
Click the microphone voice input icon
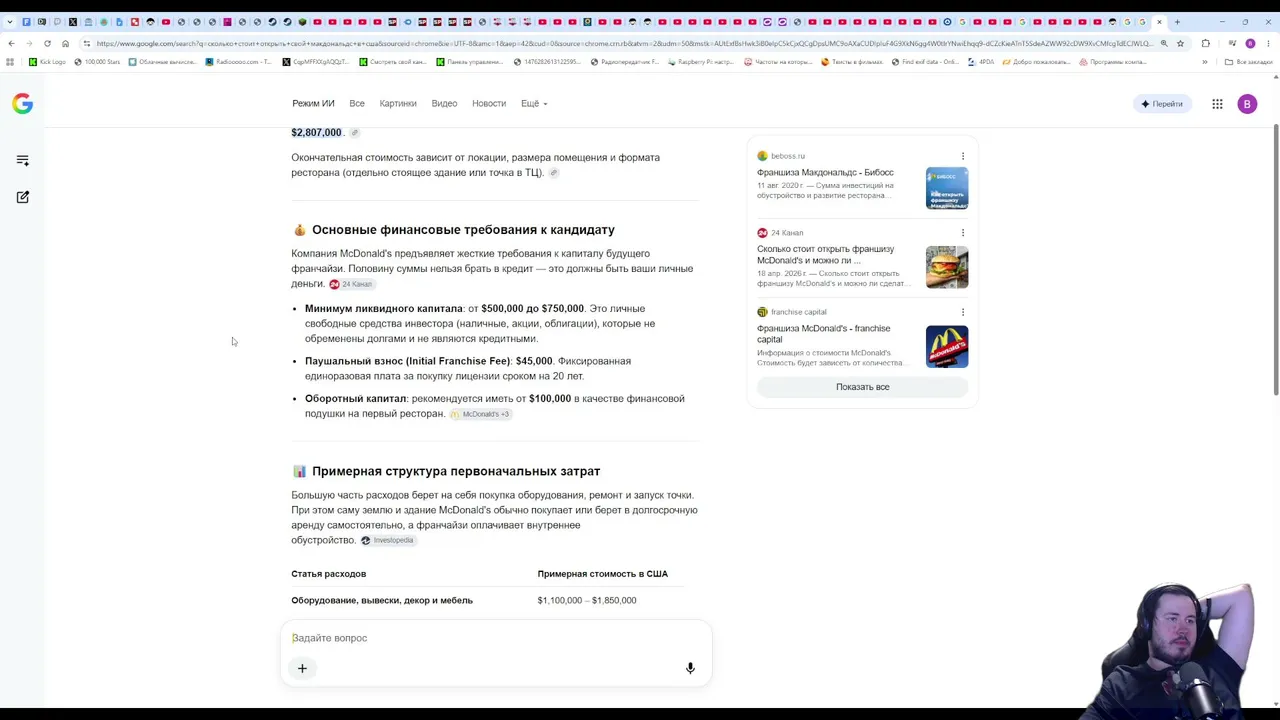[x=690, y=668]
